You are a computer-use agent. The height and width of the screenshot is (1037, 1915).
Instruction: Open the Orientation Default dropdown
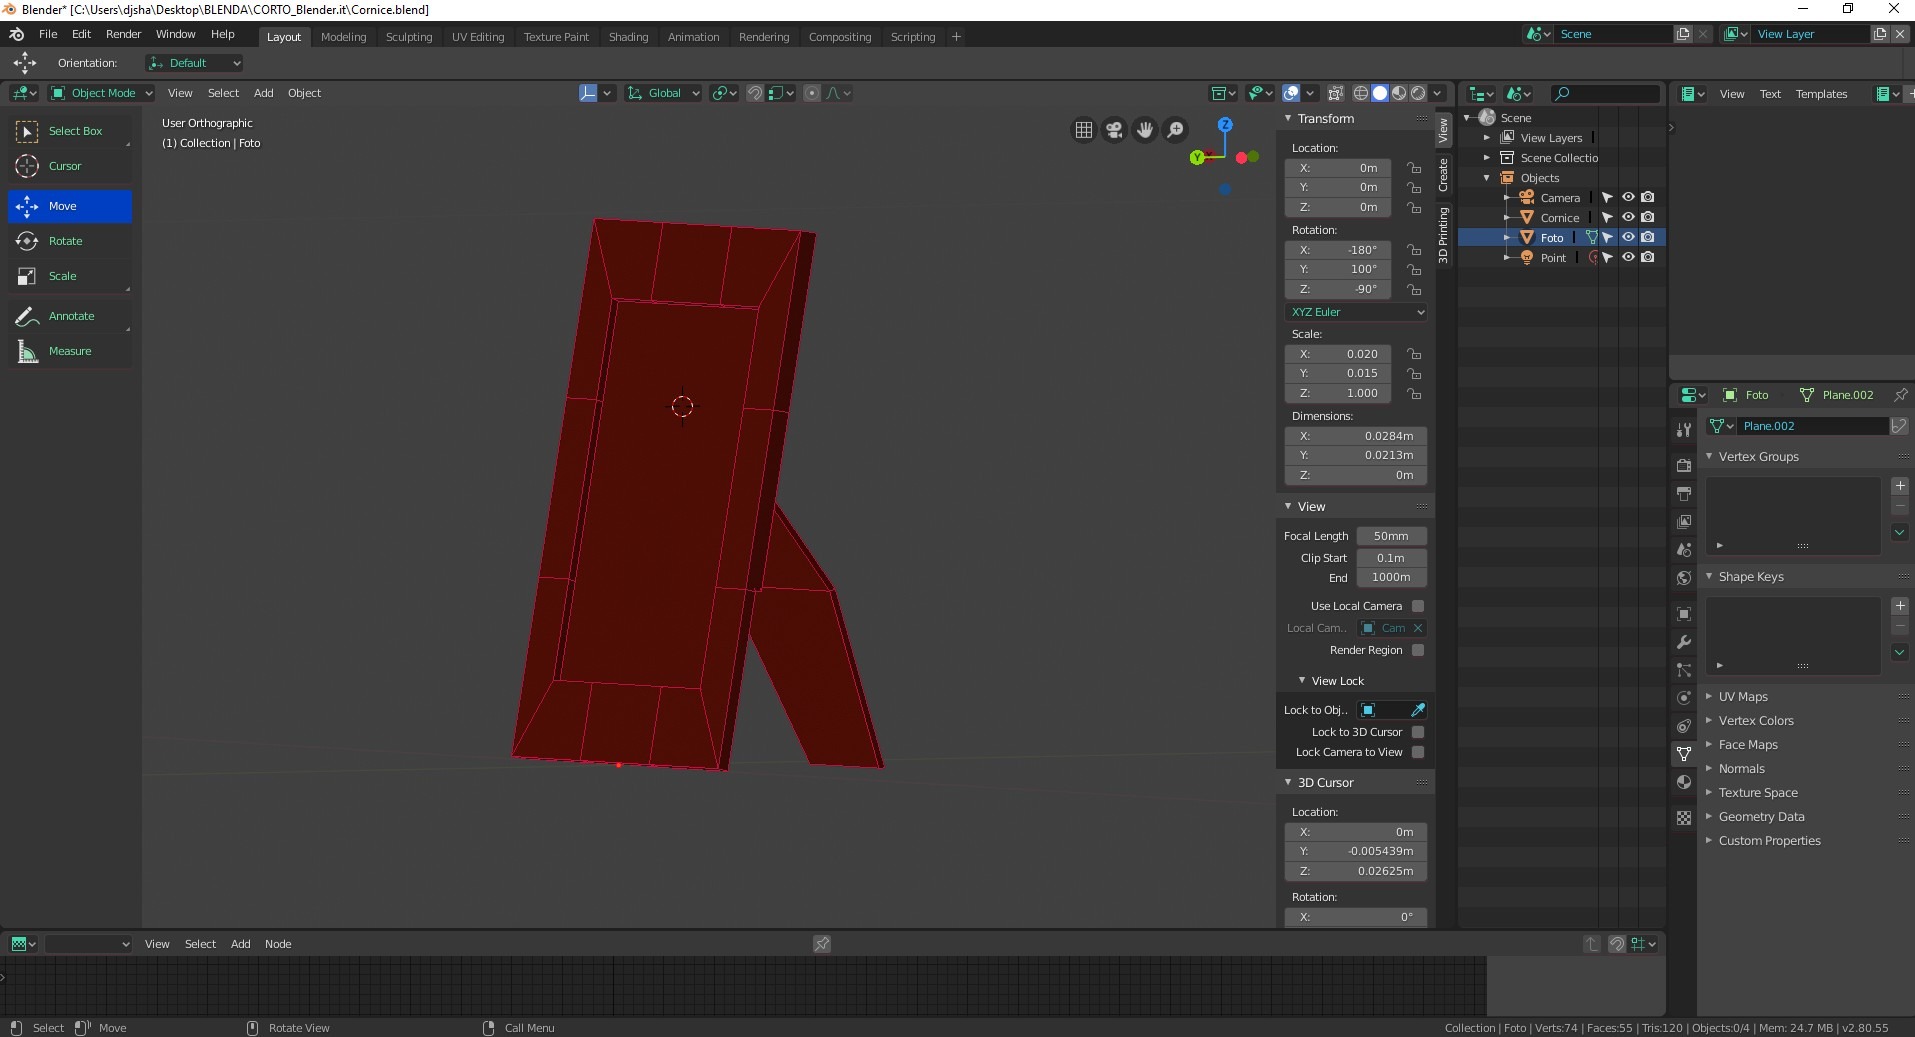click(194, 63)
